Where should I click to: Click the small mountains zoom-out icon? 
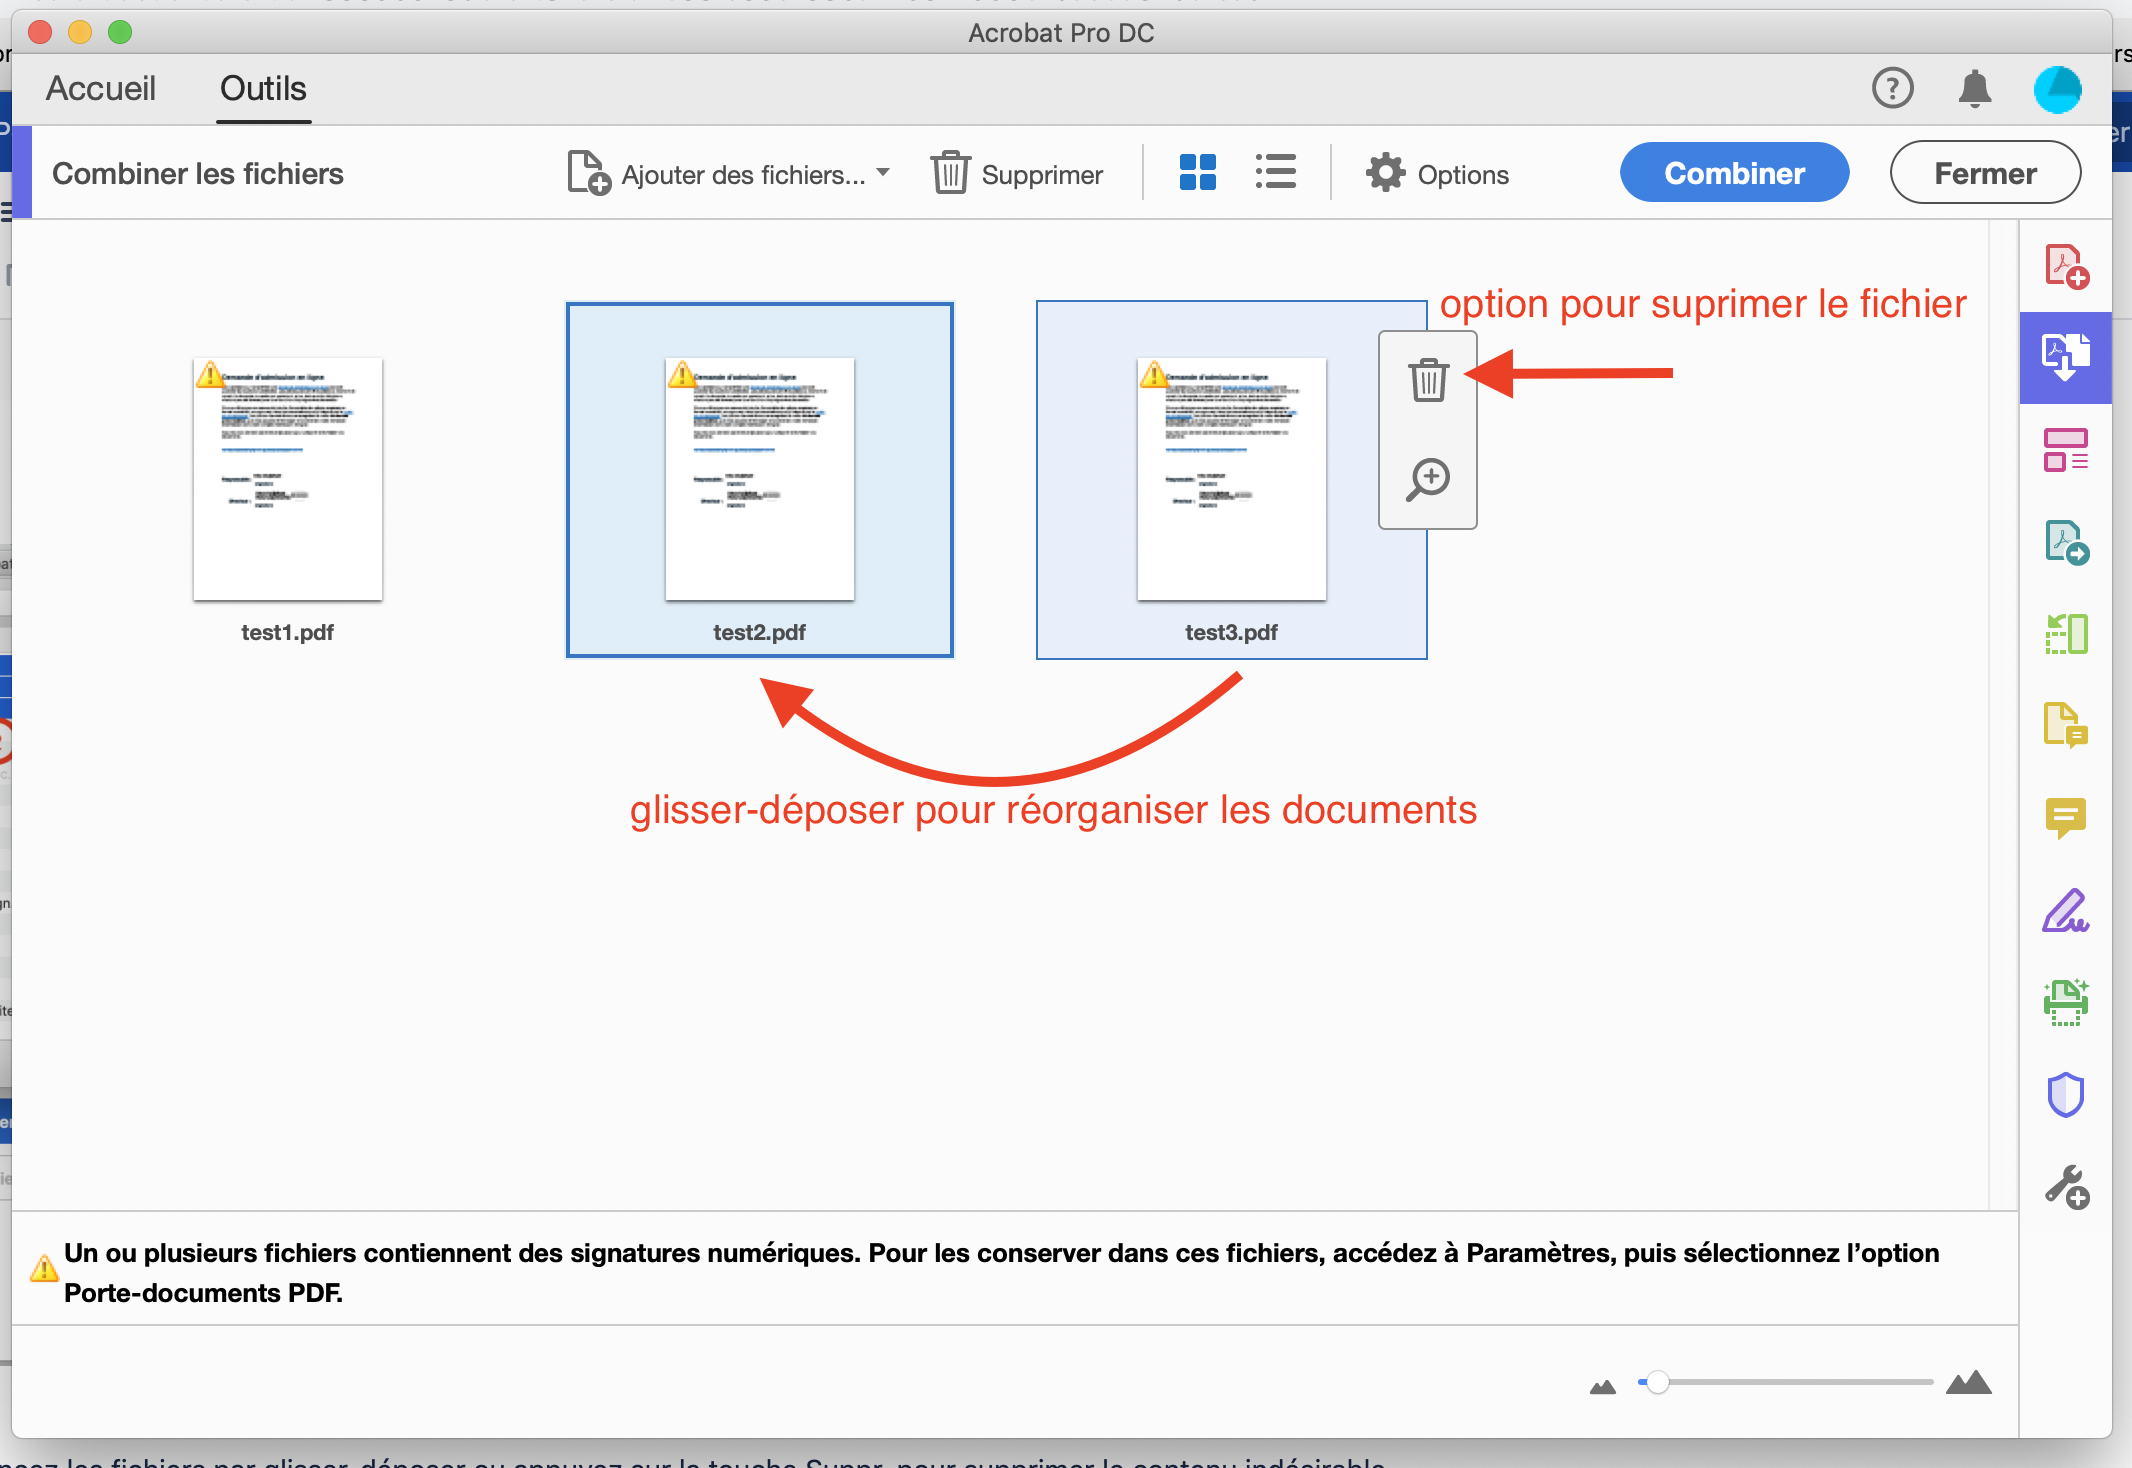[x=1603, y=1386]
